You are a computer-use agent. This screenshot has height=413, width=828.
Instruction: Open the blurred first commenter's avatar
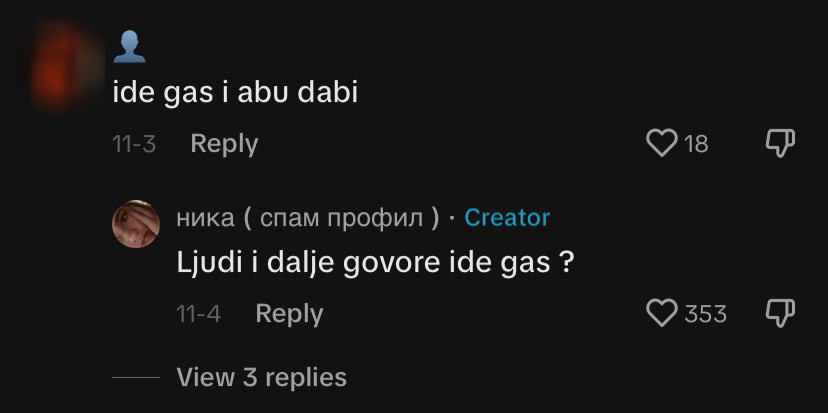66,64
